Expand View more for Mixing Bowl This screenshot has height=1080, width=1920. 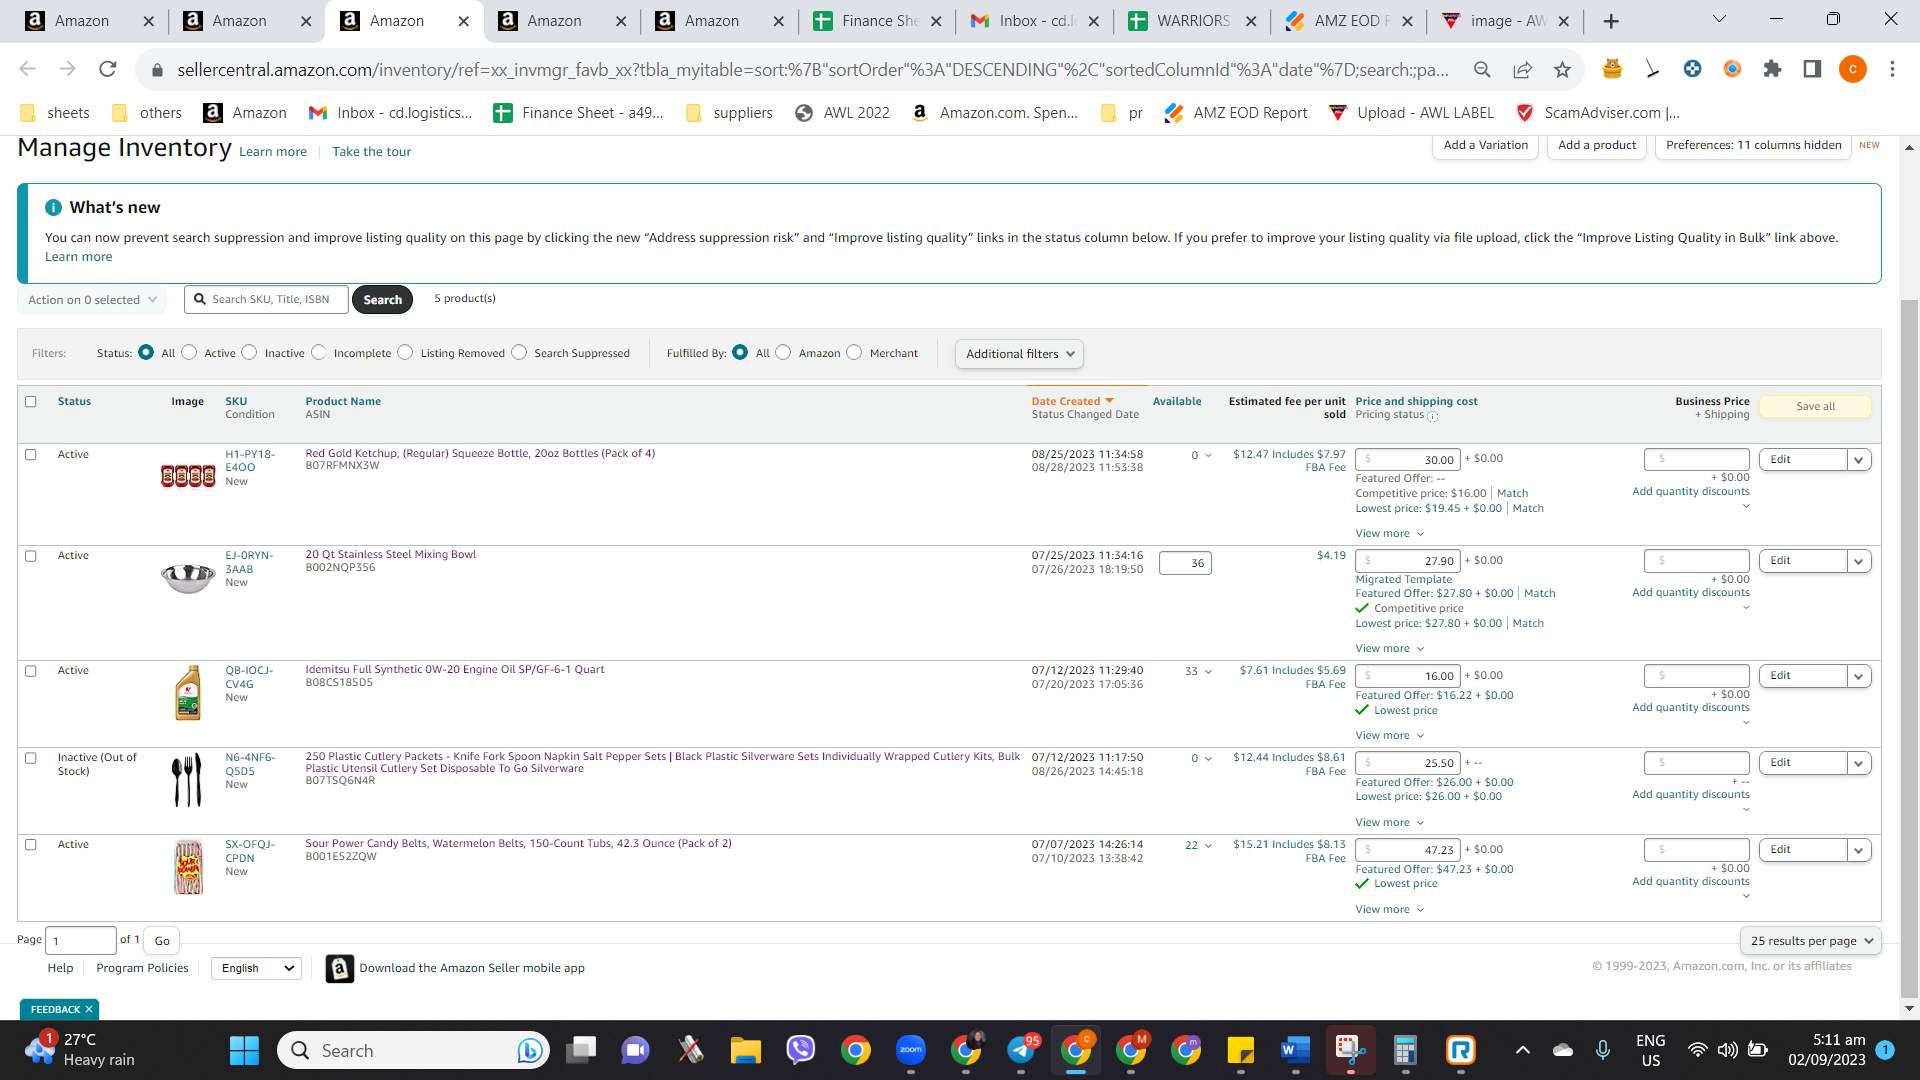[x=1389, y=649]
